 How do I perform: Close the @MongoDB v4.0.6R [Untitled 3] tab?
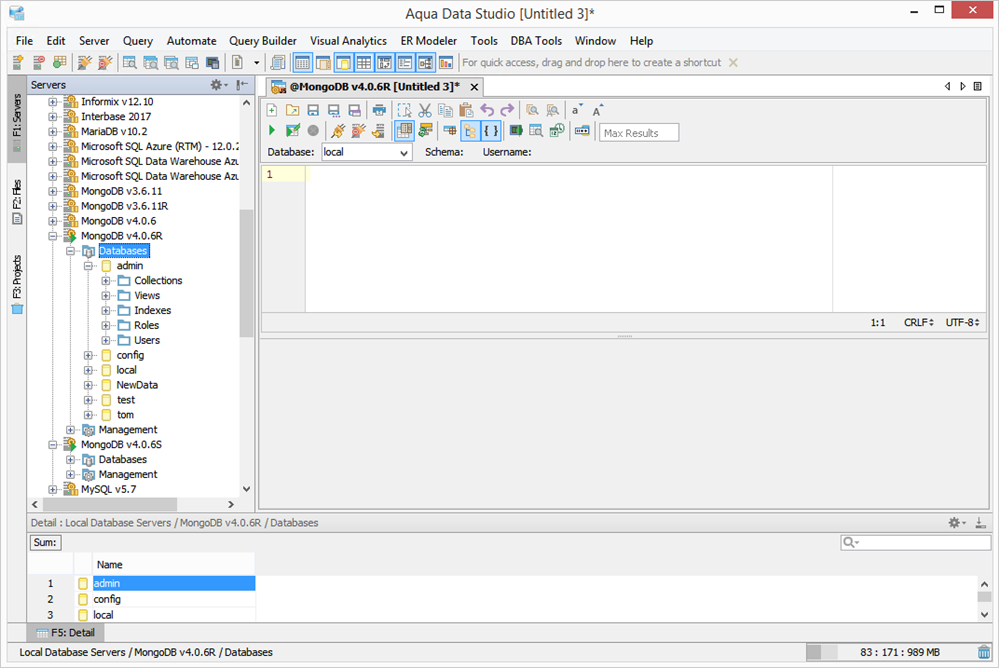tap(474, 87)
